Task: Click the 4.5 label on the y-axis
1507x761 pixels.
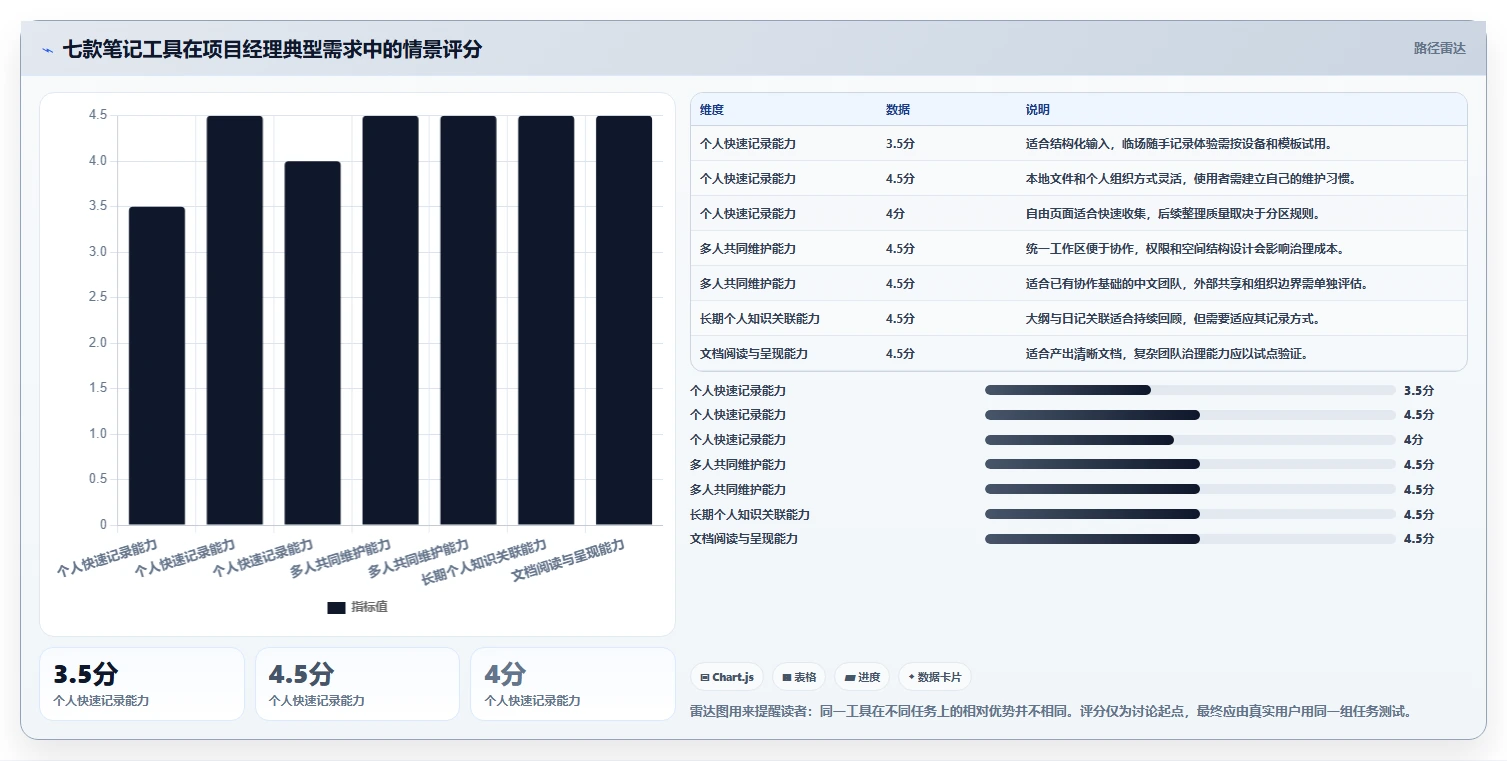Action: click(x=98, y=115)
